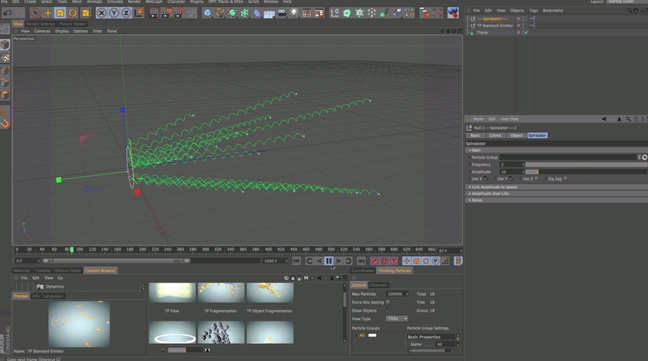Enable the Zig Zag checkbox
The image size is (648, 361).
(x=565, y=178)
